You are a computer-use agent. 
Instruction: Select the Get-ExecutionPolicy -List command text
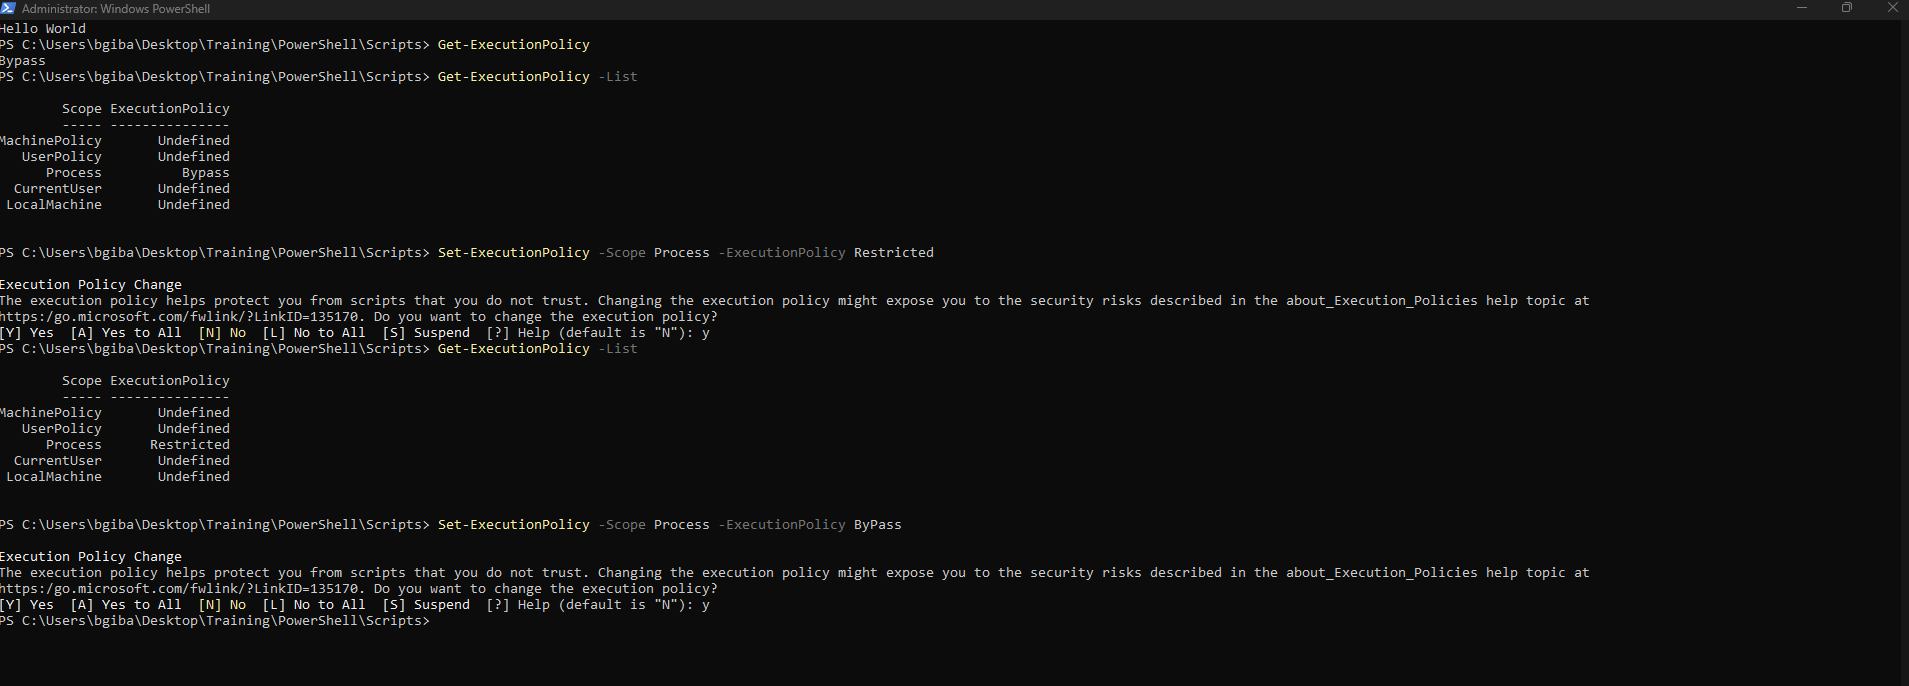click(538, 76)
